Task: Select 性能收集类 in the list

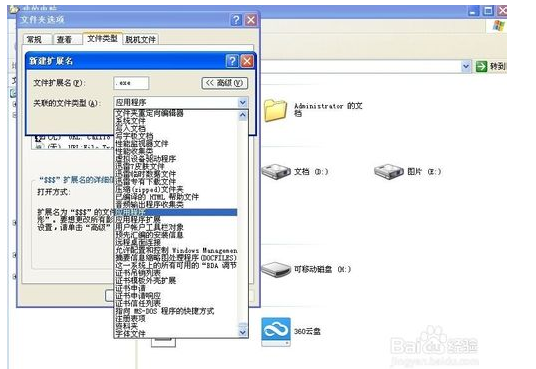Action: tap(176, 151)
